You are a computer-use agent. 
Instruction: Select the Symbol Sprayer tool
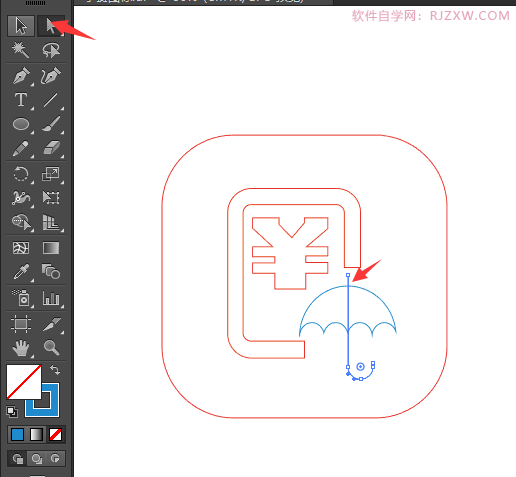21,298
